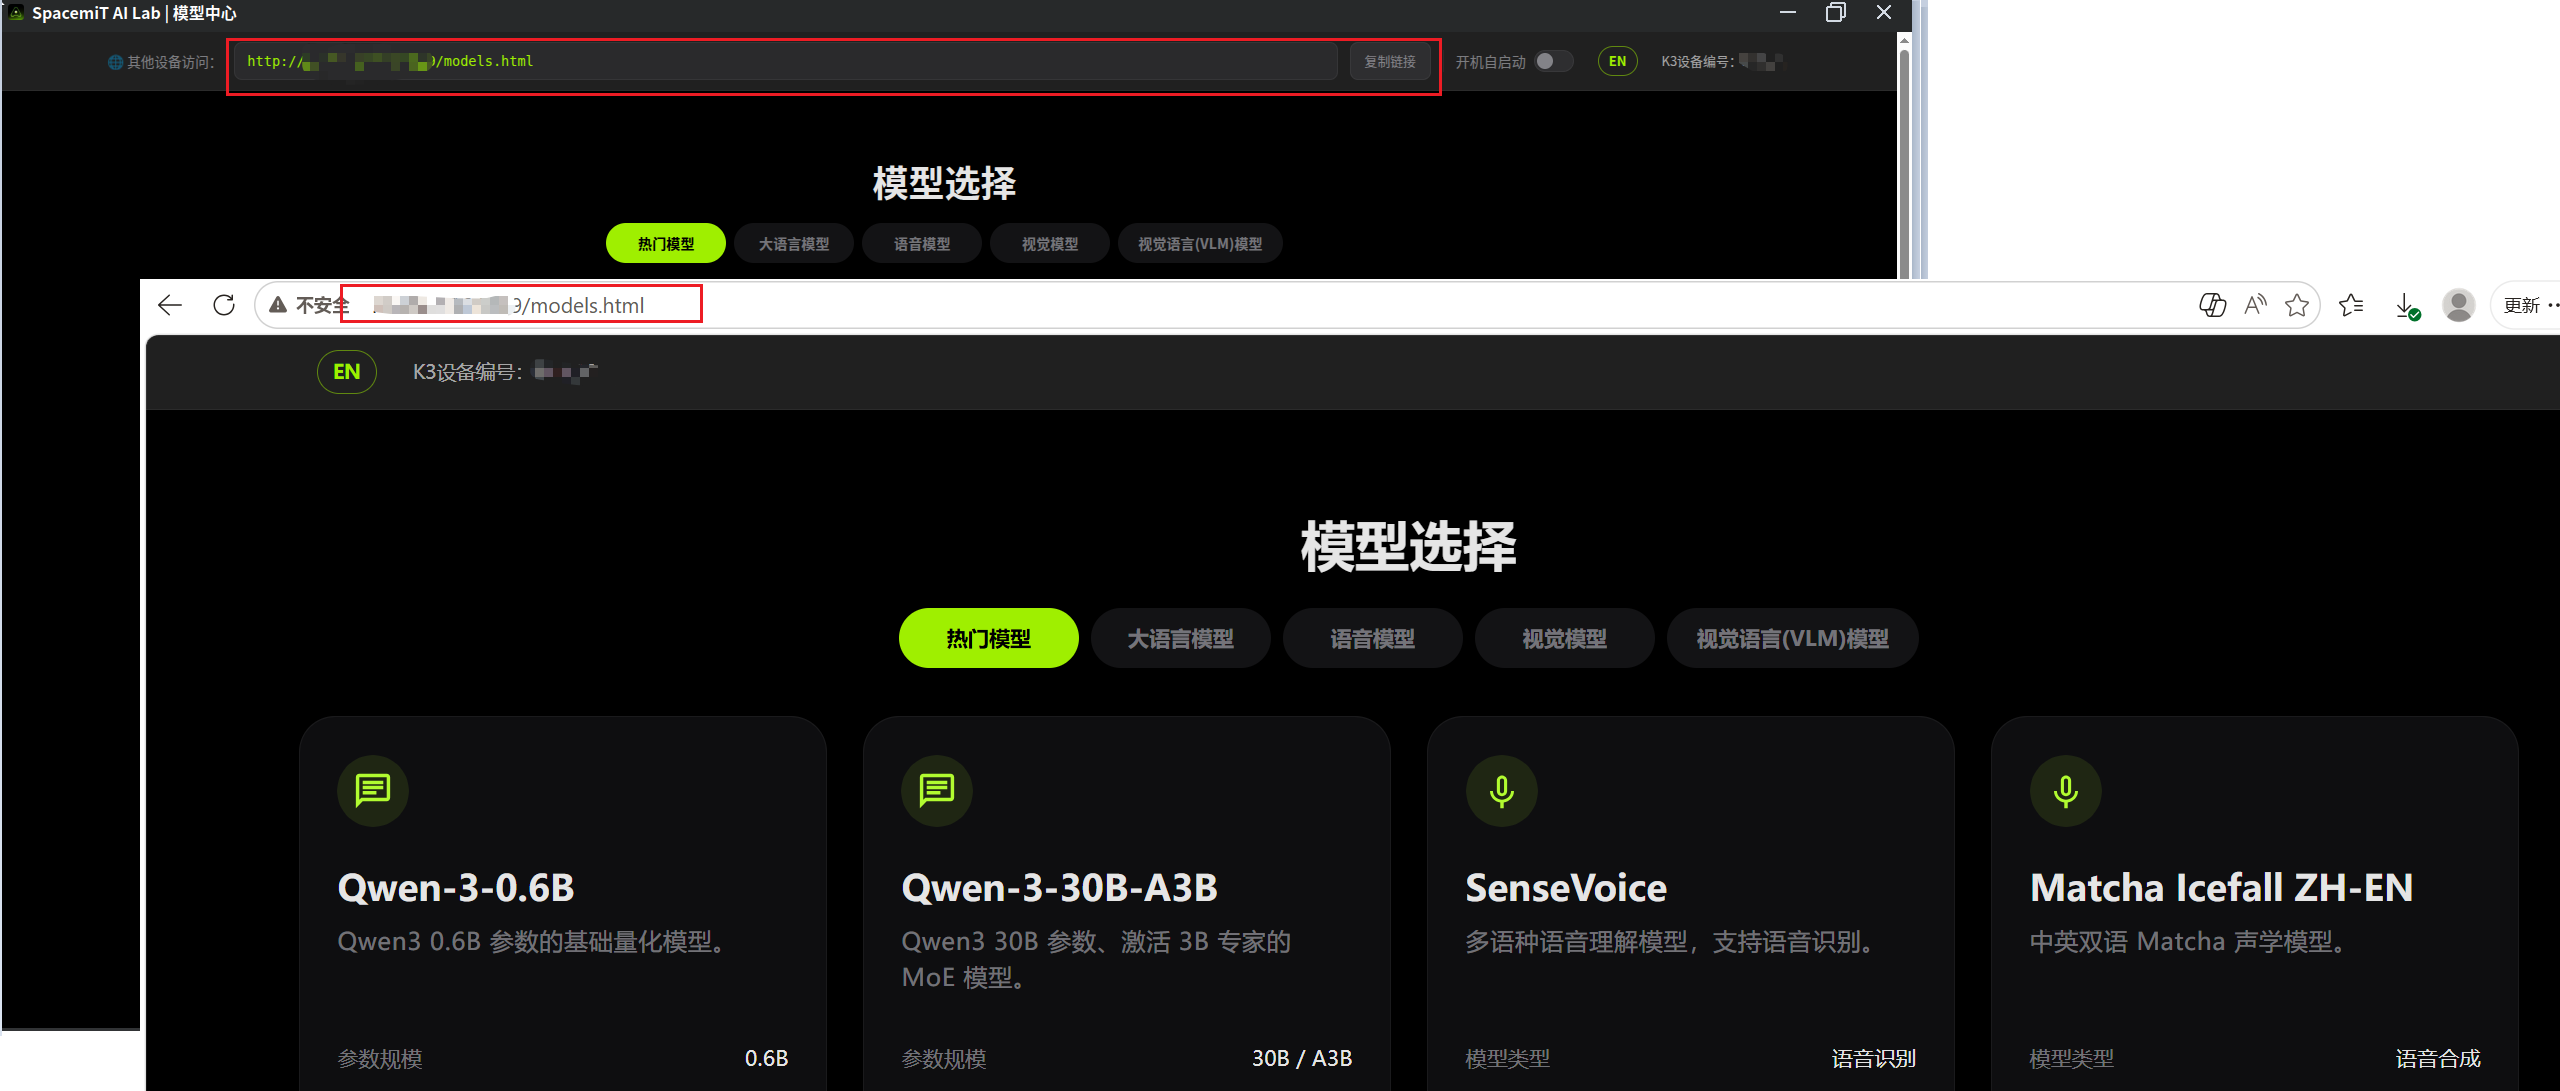Select 大语言模型 tab in SpacemiT window
2560x1091 pixels.
pyautogui.click(x=794, y=243)
